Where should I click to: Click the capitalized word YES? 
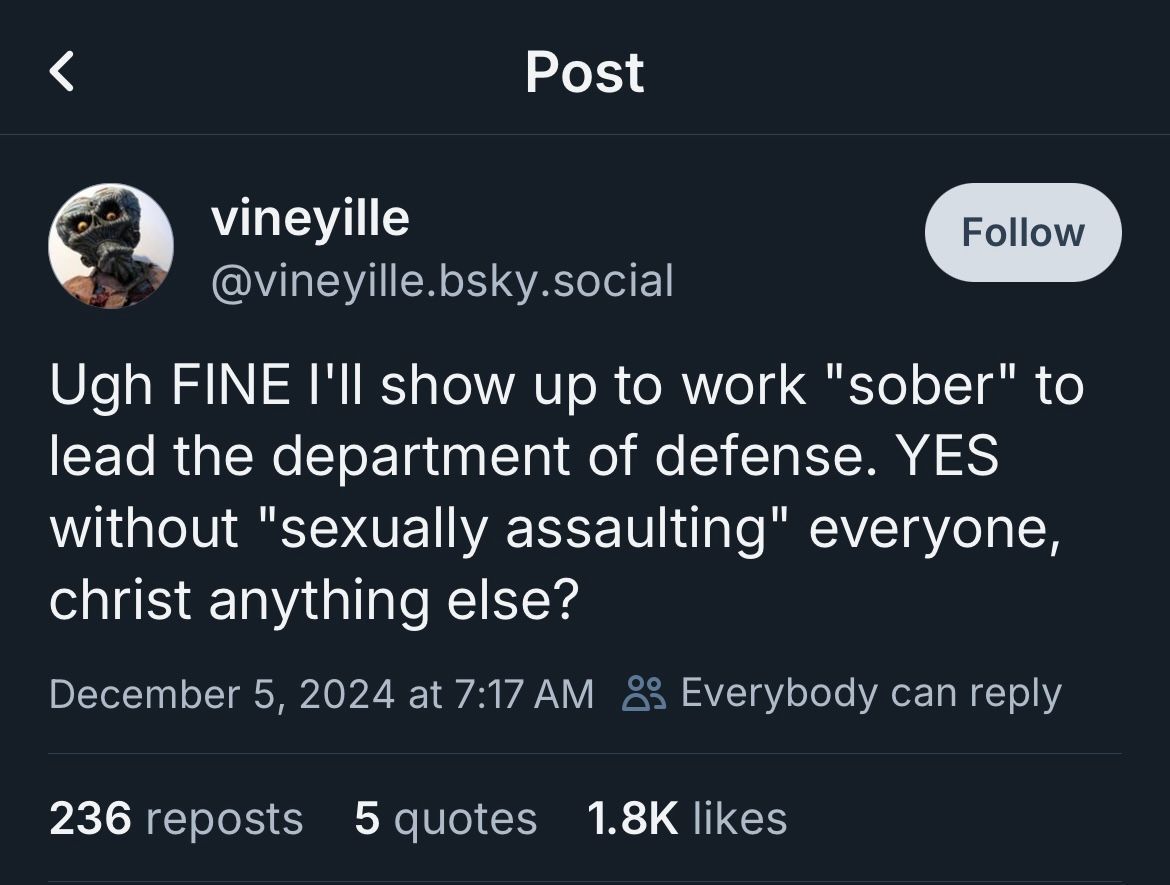(946, 455)
